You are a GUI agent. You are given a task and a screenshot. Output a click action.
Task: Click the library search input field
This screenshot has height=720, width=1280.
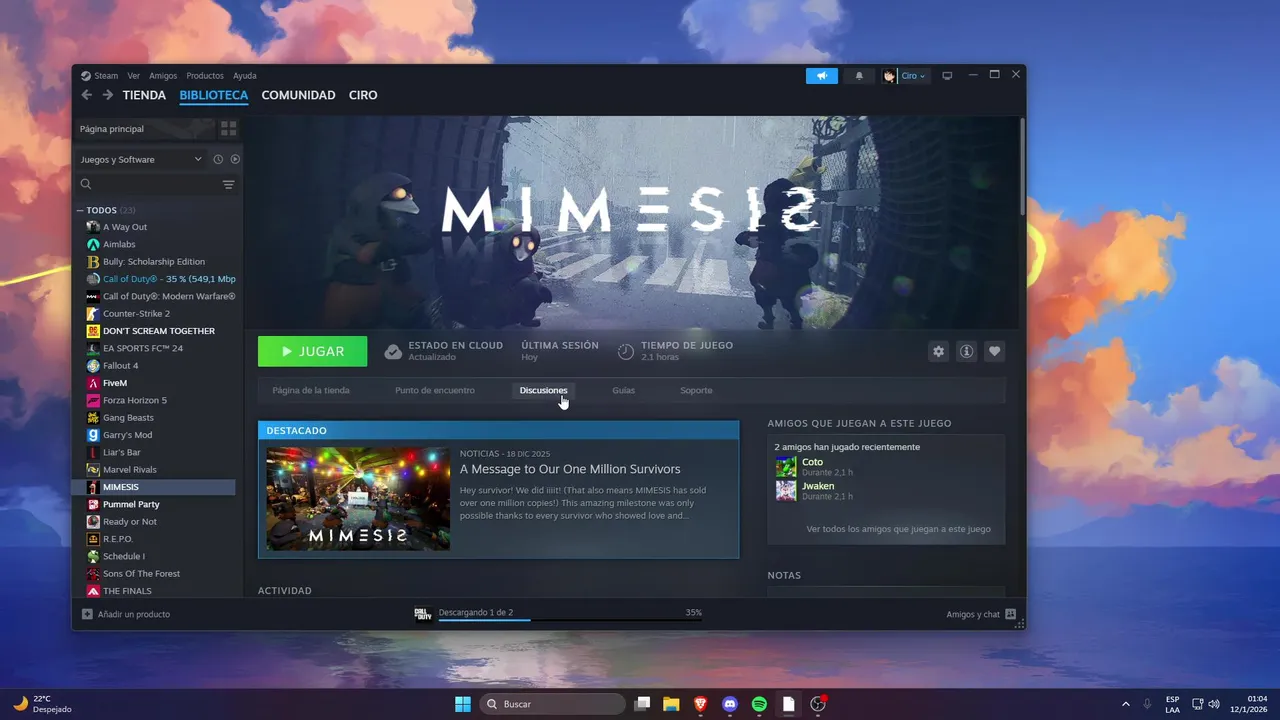(155, 185)
